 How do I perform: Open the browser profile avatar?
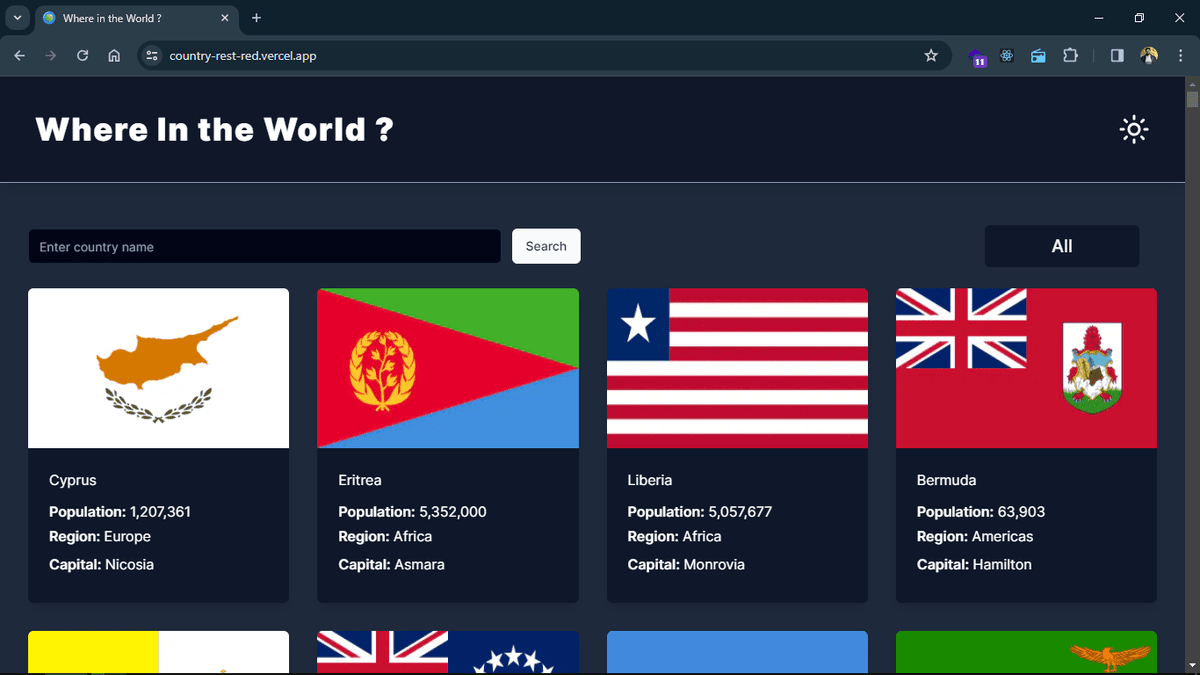point(1148,56)
